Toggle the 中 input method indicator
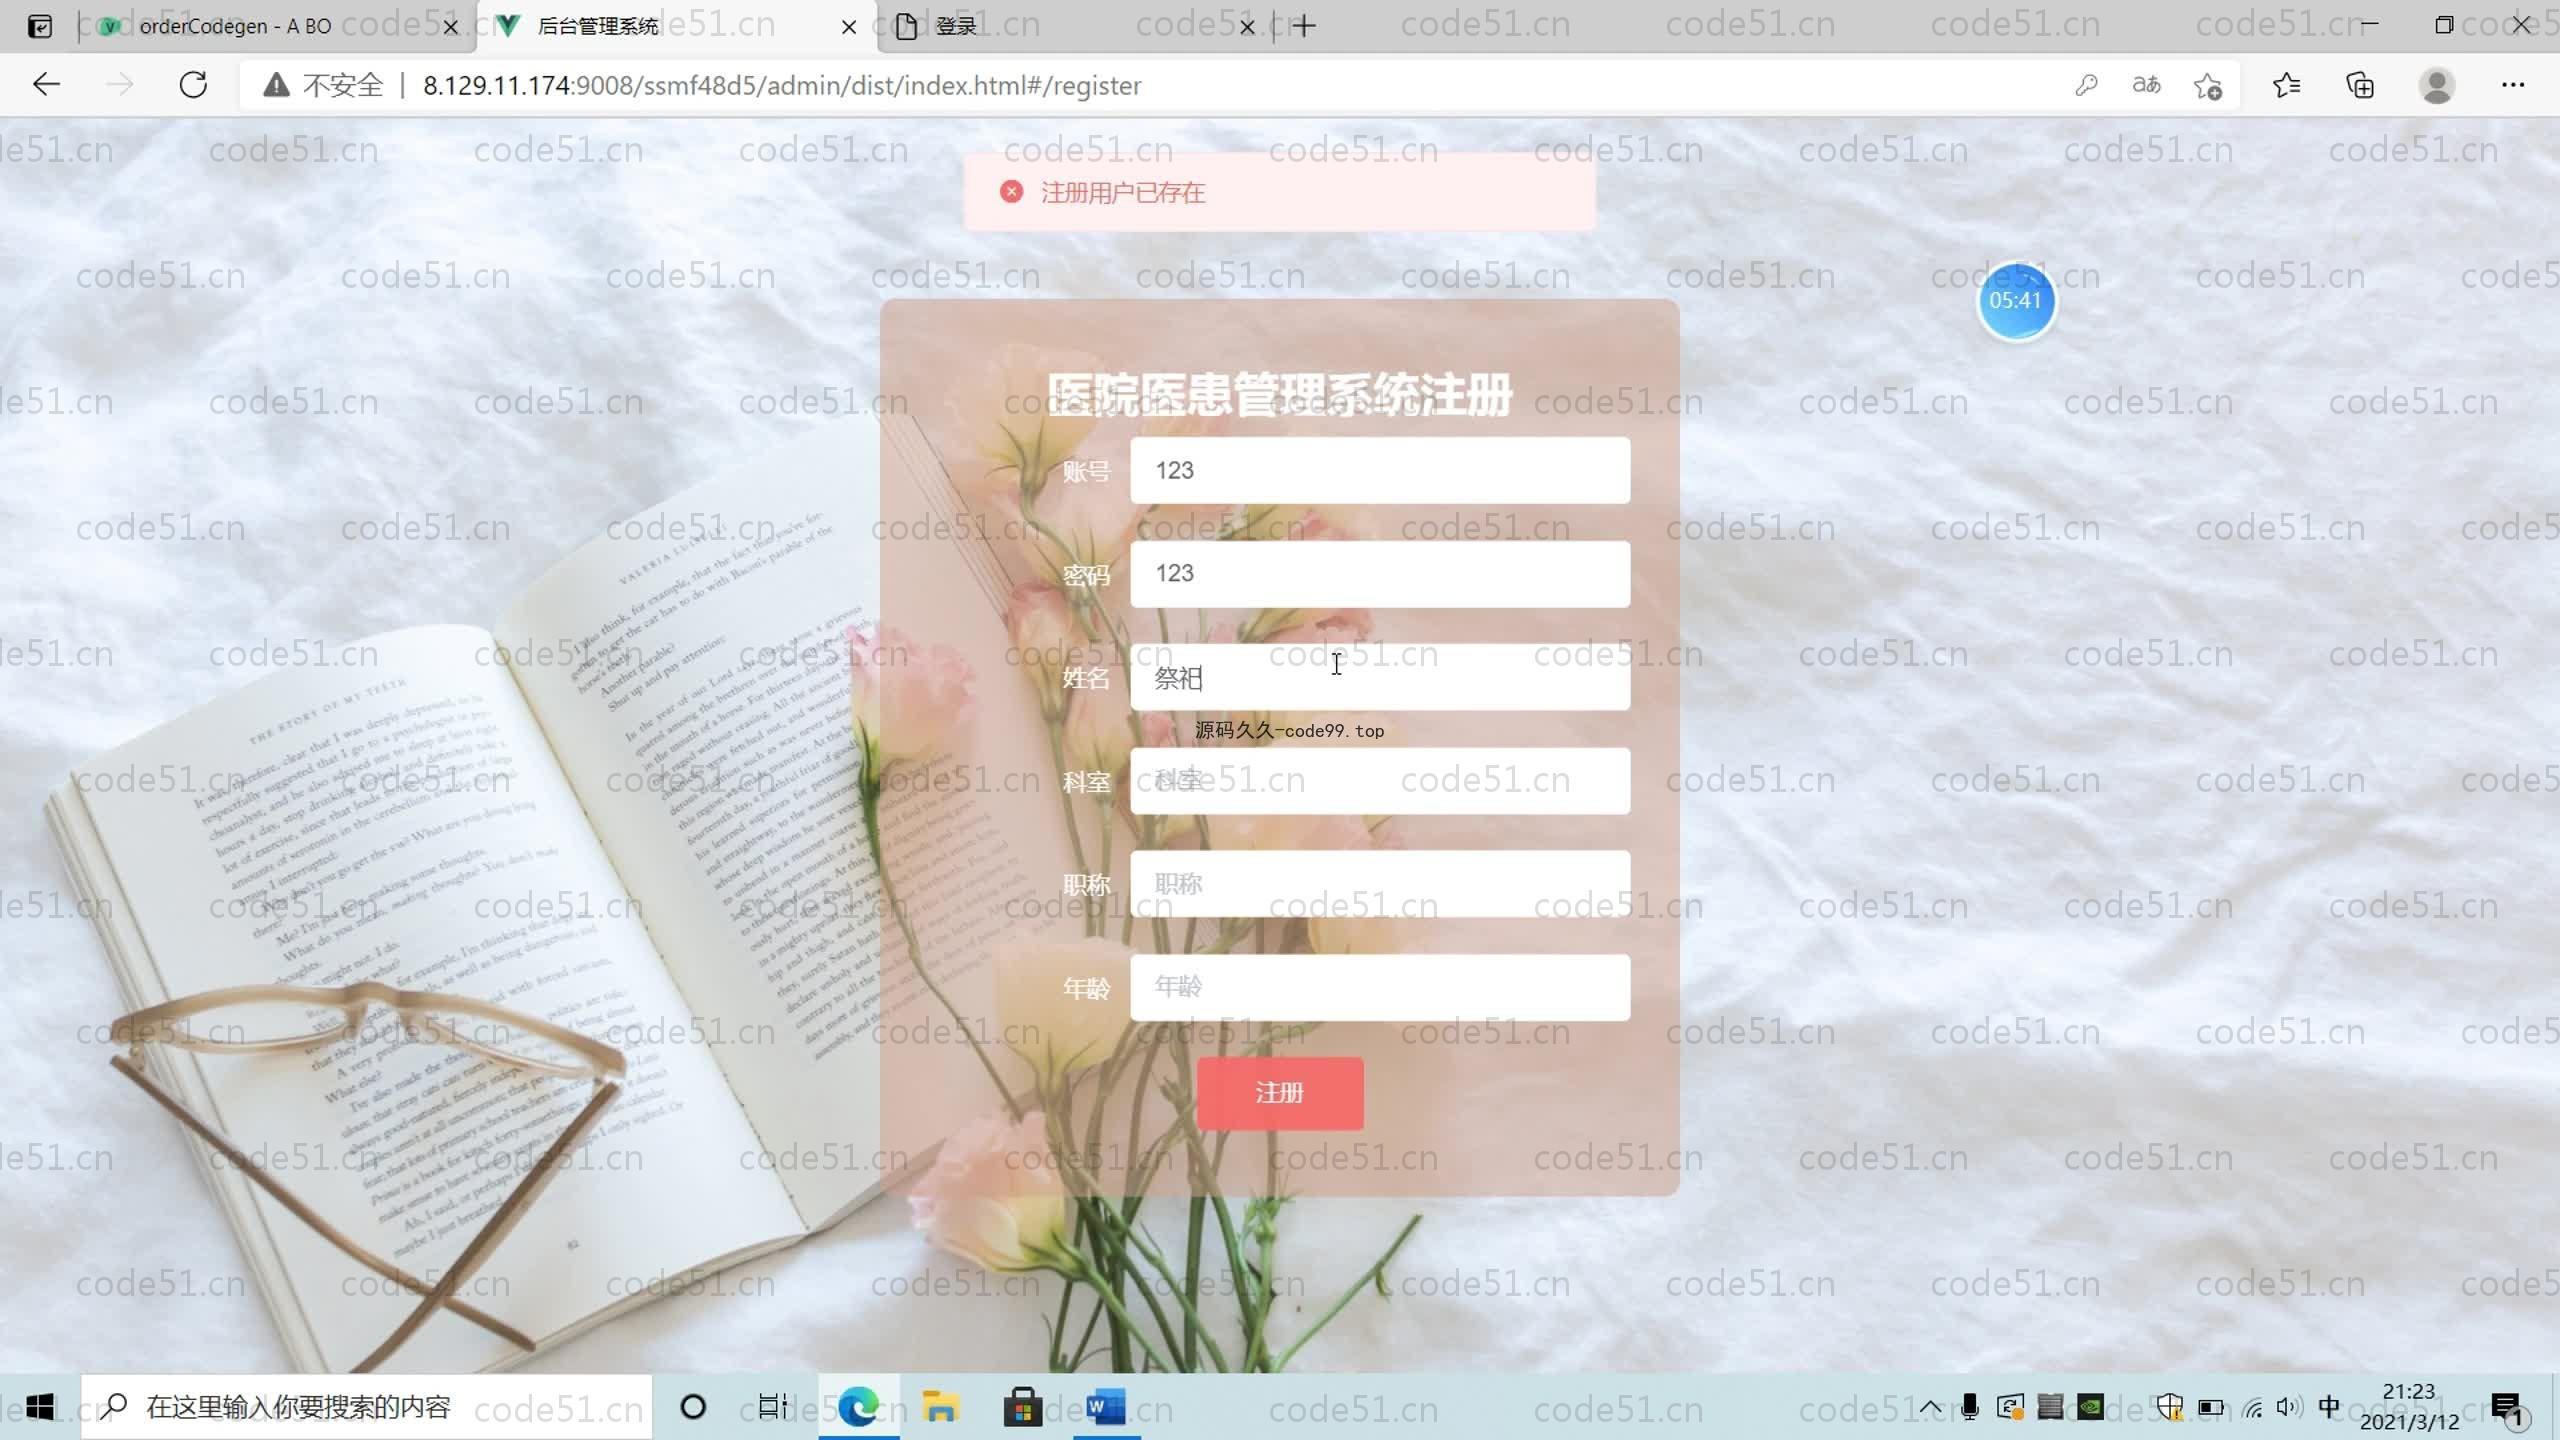 point(2329,1407)
